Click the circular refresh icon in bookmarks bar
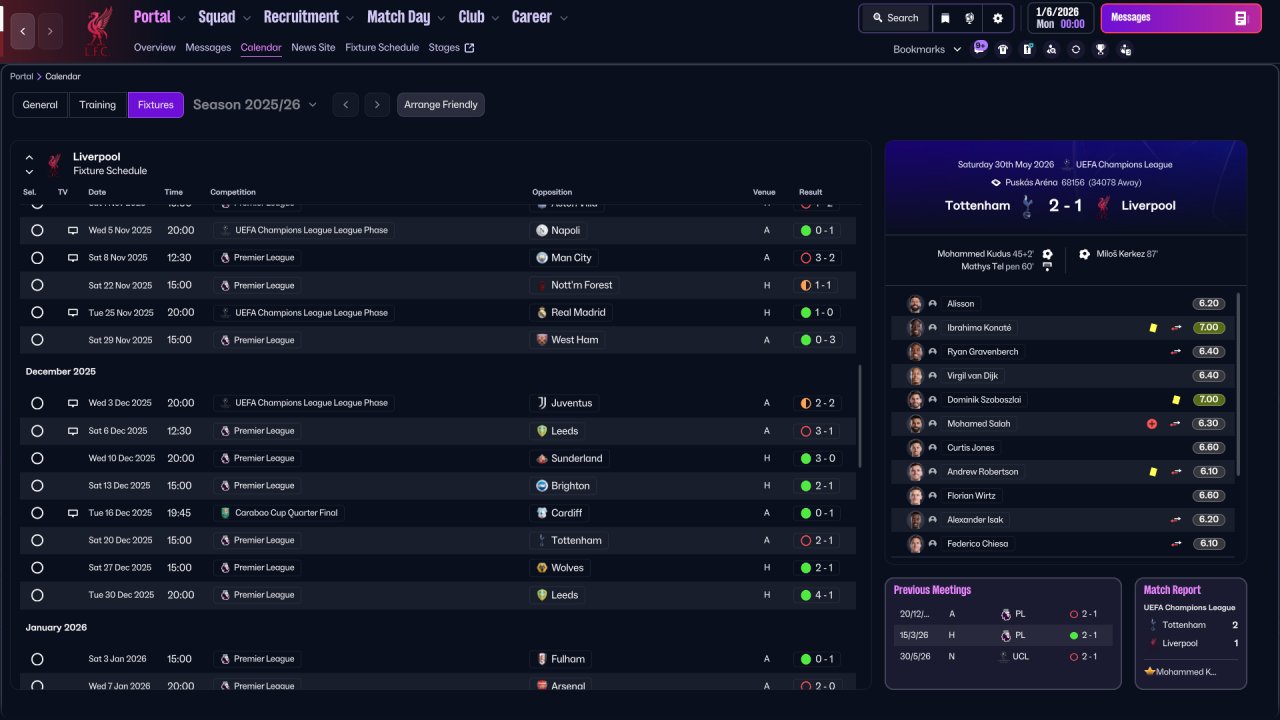 tap(1075, 49)
